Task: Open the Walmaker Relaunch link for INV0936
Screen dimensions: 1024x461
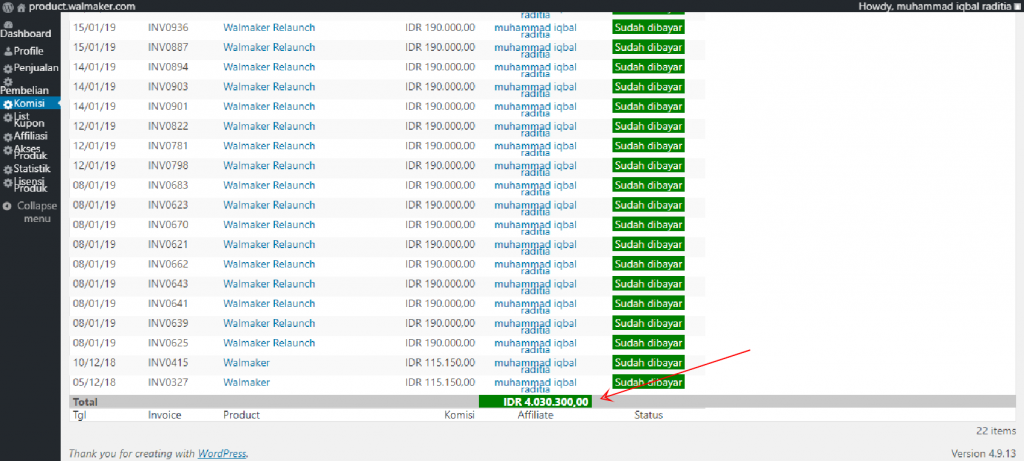Action: 269,27
